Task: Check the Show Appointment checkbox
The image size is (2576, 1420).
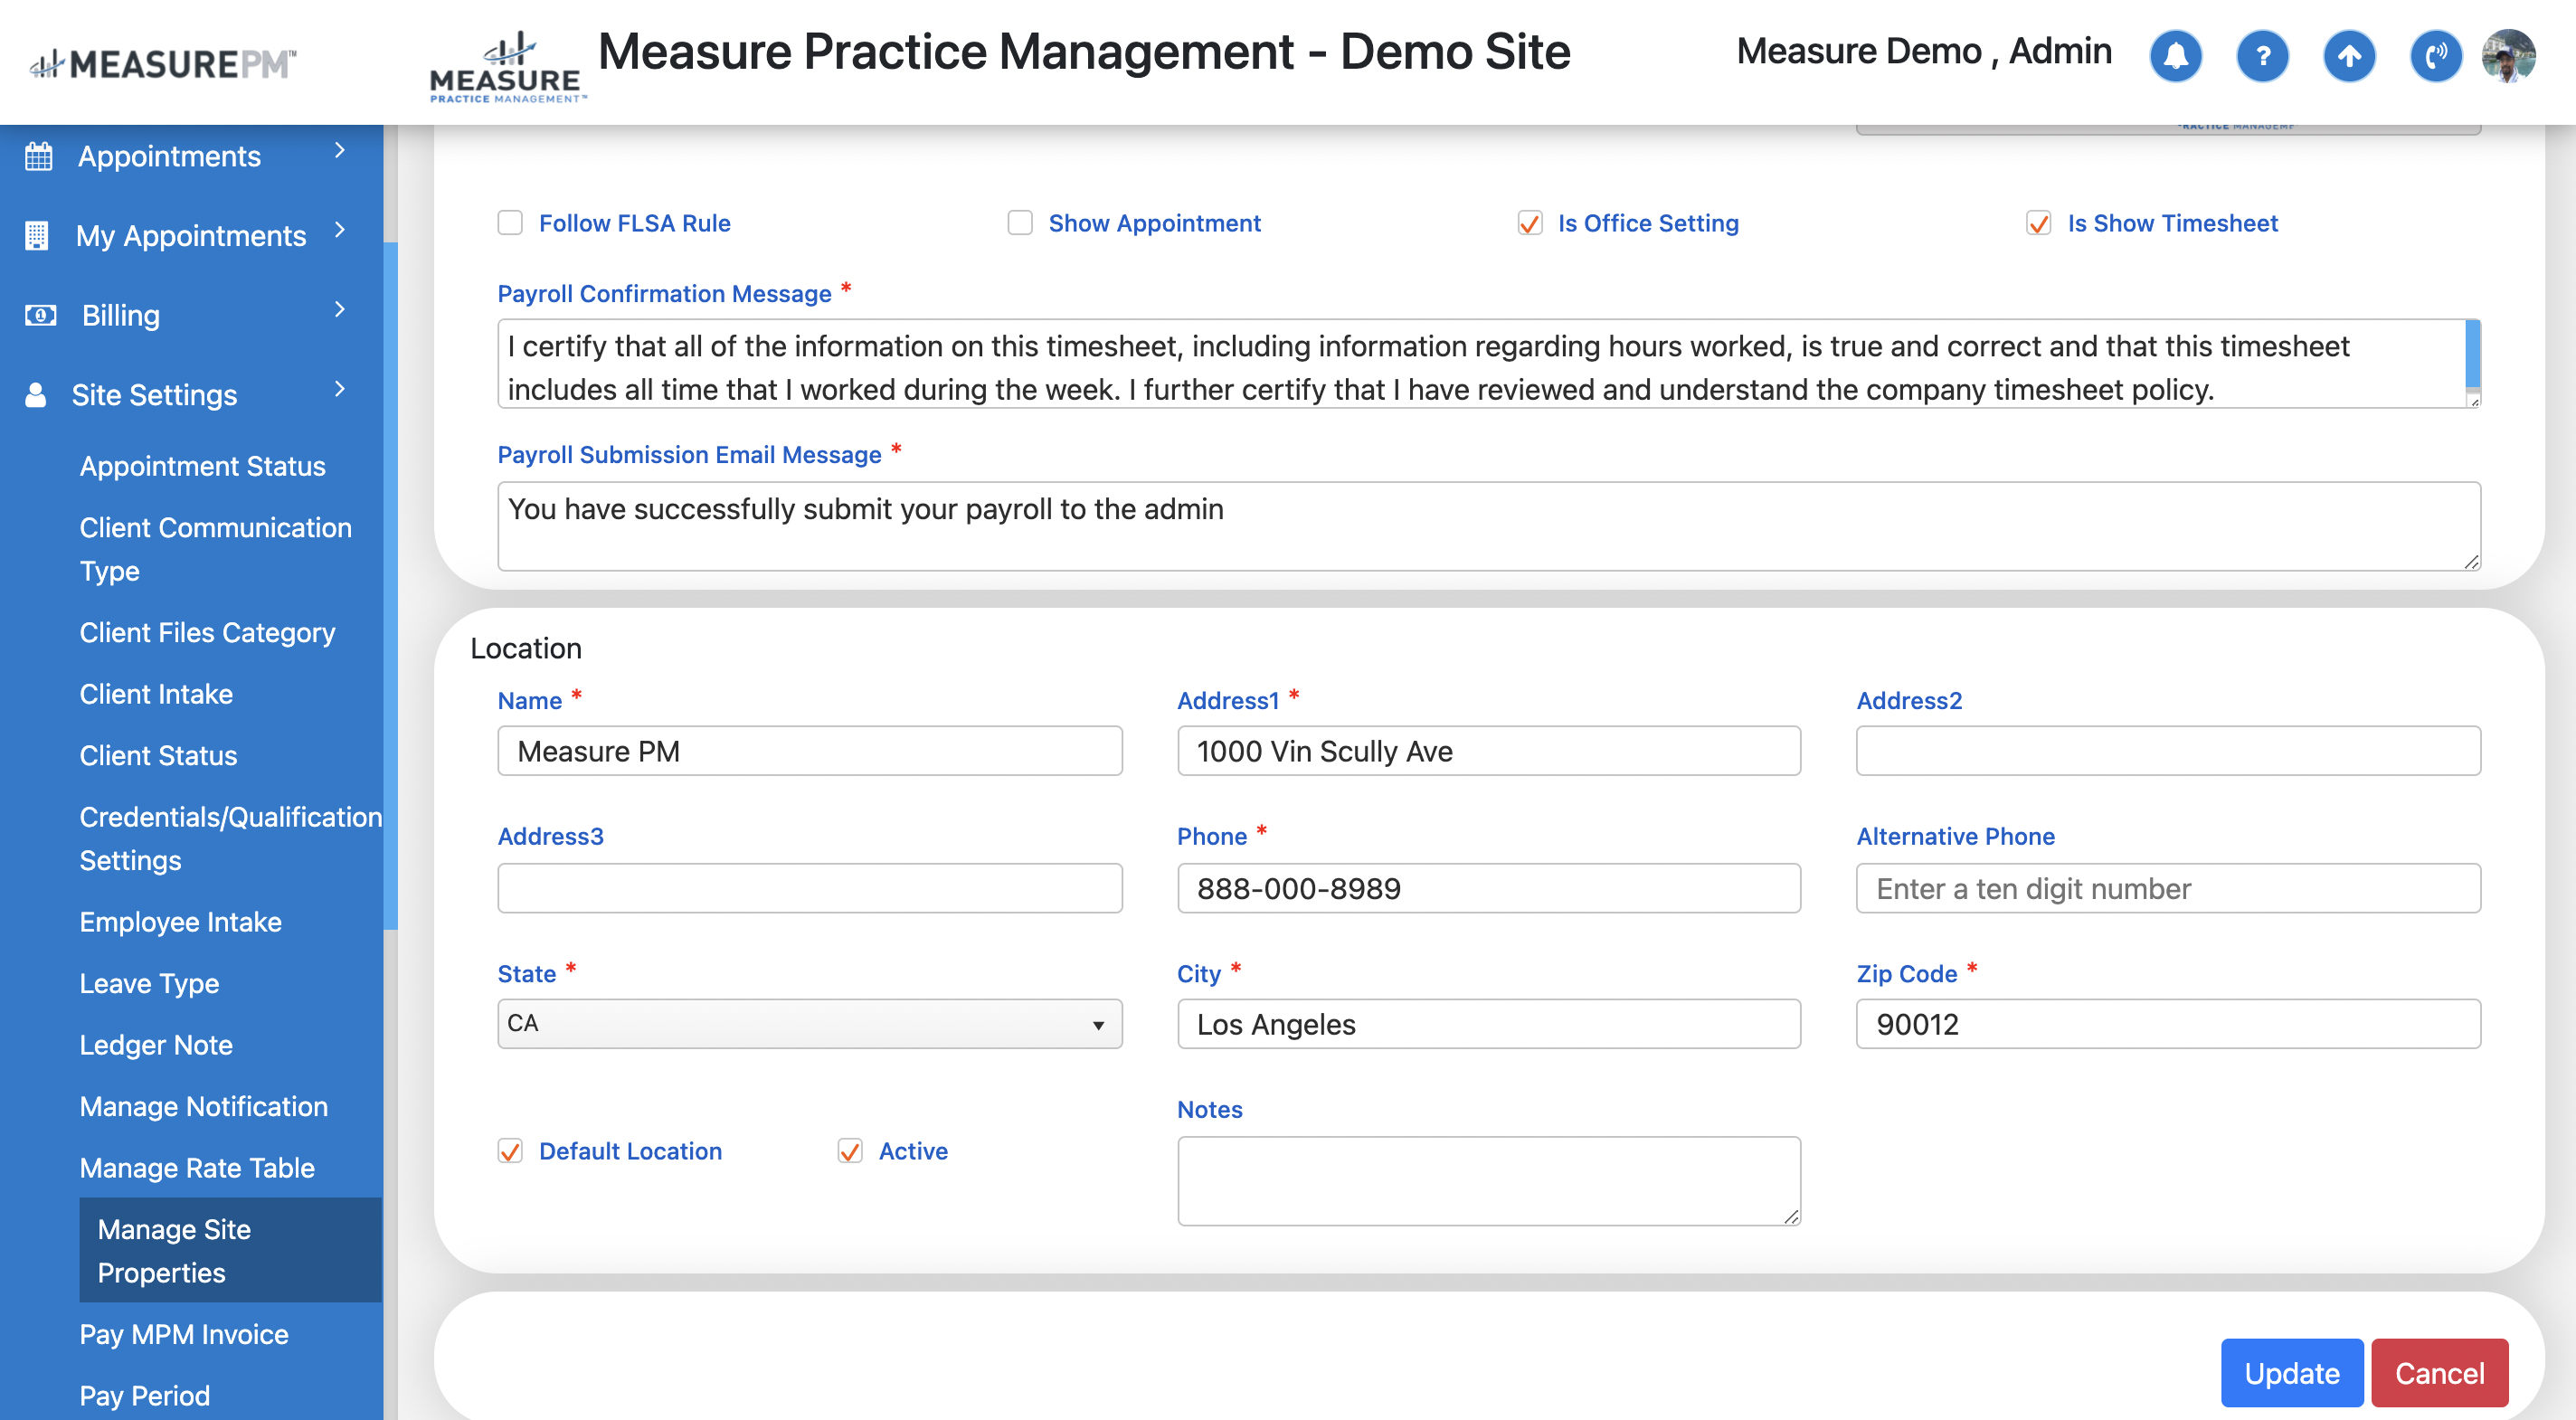Action: pos(1019,223)
